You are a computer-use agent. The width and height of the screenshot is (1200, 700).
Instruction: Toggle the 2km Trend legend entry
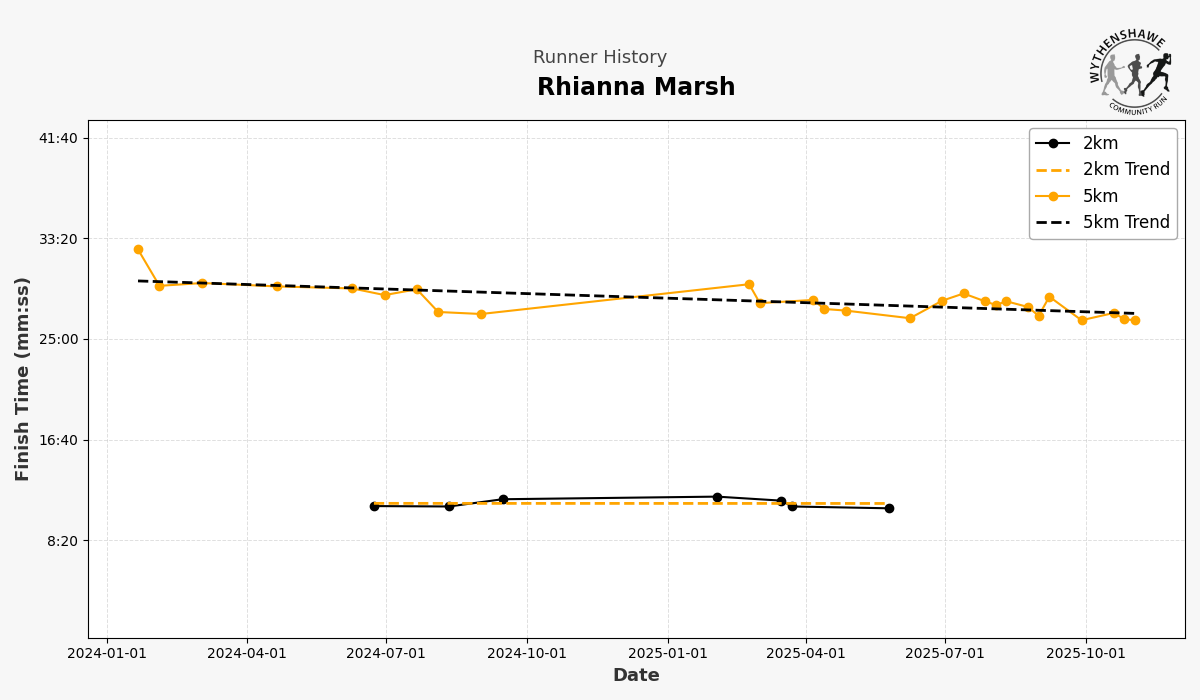[1126, 170]
